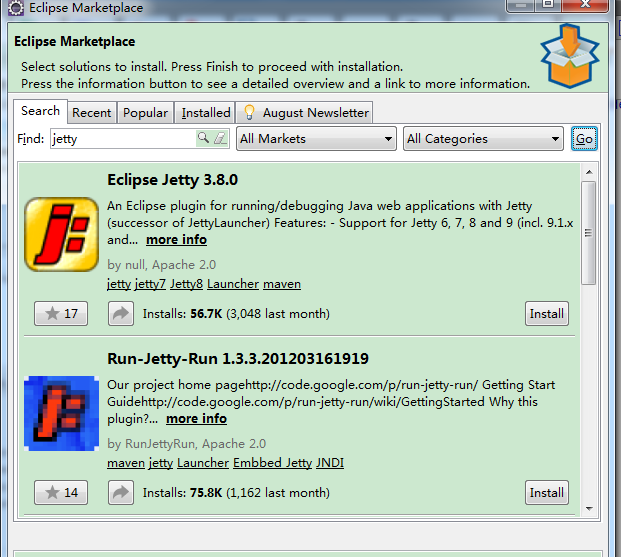
Task: Open more info for Run-Jetty-Run
Action: coord(196,419)
